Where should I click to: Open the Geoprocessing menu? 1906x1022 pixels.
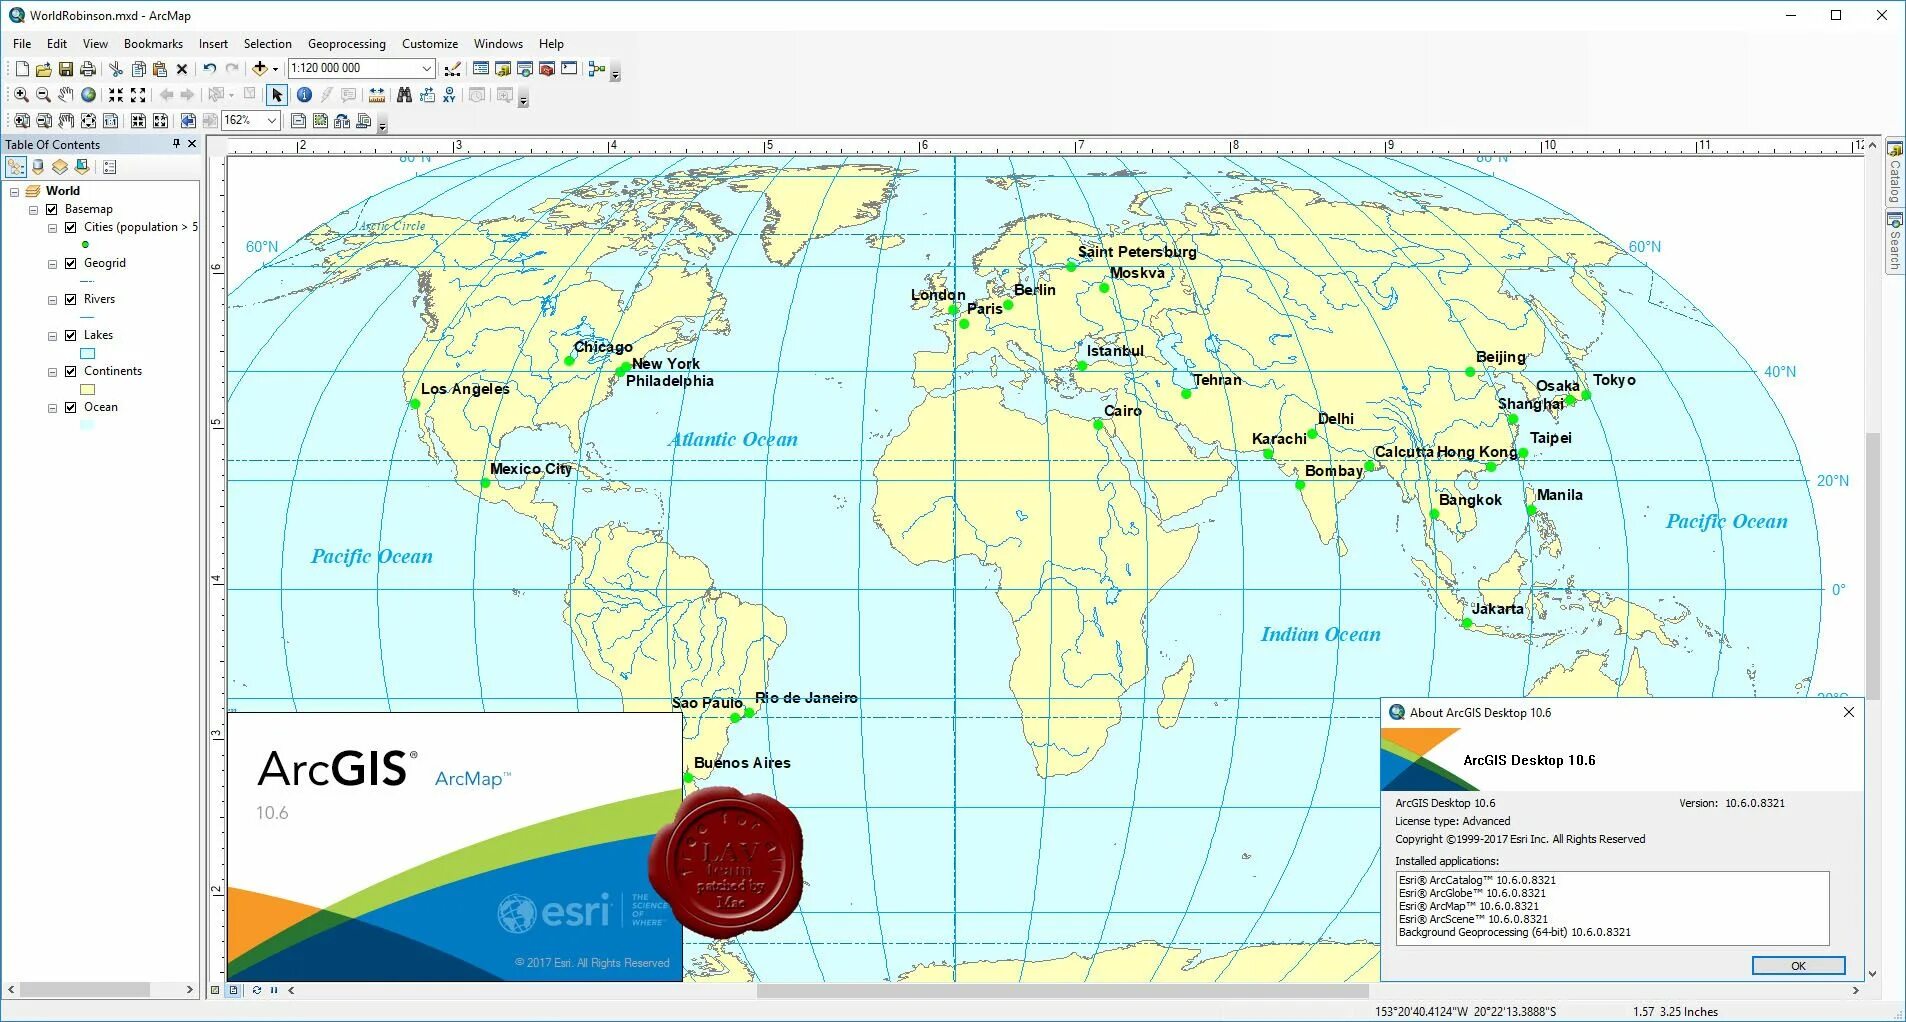[346, 44]
